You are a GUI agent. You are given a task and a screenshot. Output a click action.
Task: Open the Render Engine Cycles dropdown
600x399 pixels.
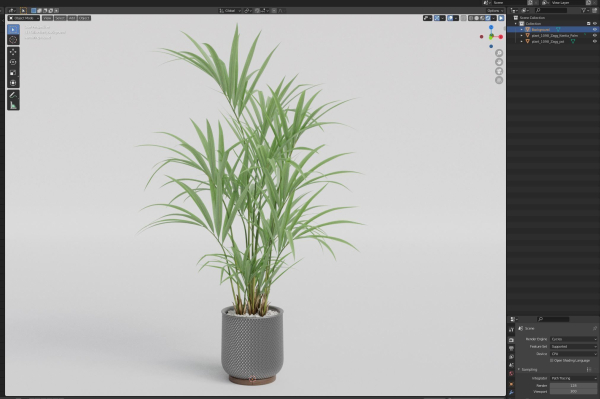574,339
